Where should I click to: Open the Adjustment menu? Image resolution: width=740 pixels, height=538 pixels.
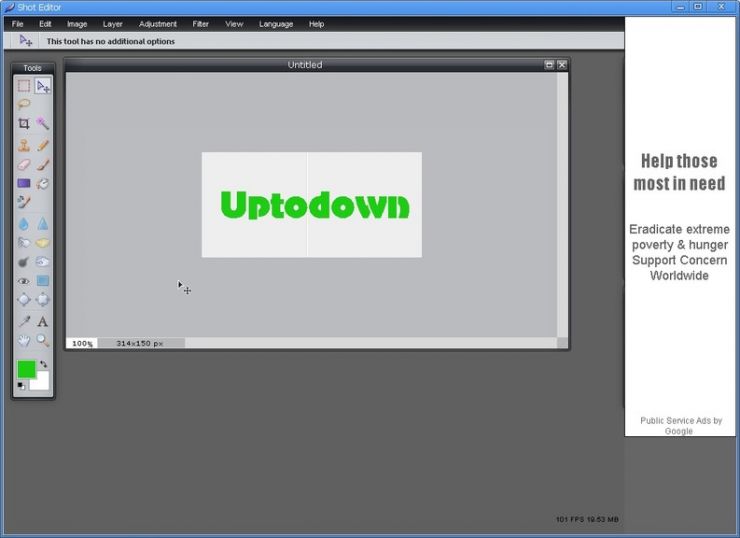point(158,24)
